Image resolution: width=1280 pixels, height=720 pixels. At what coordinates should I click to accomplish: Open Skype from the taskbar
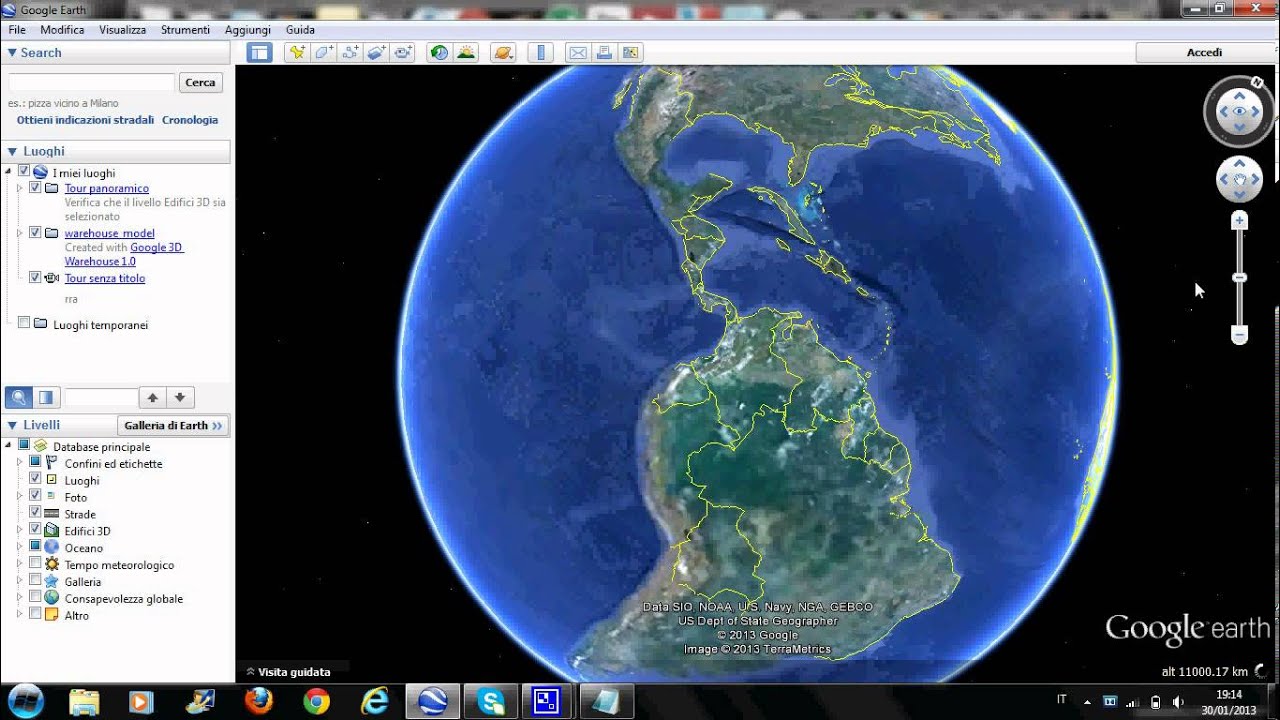[491, 701]
